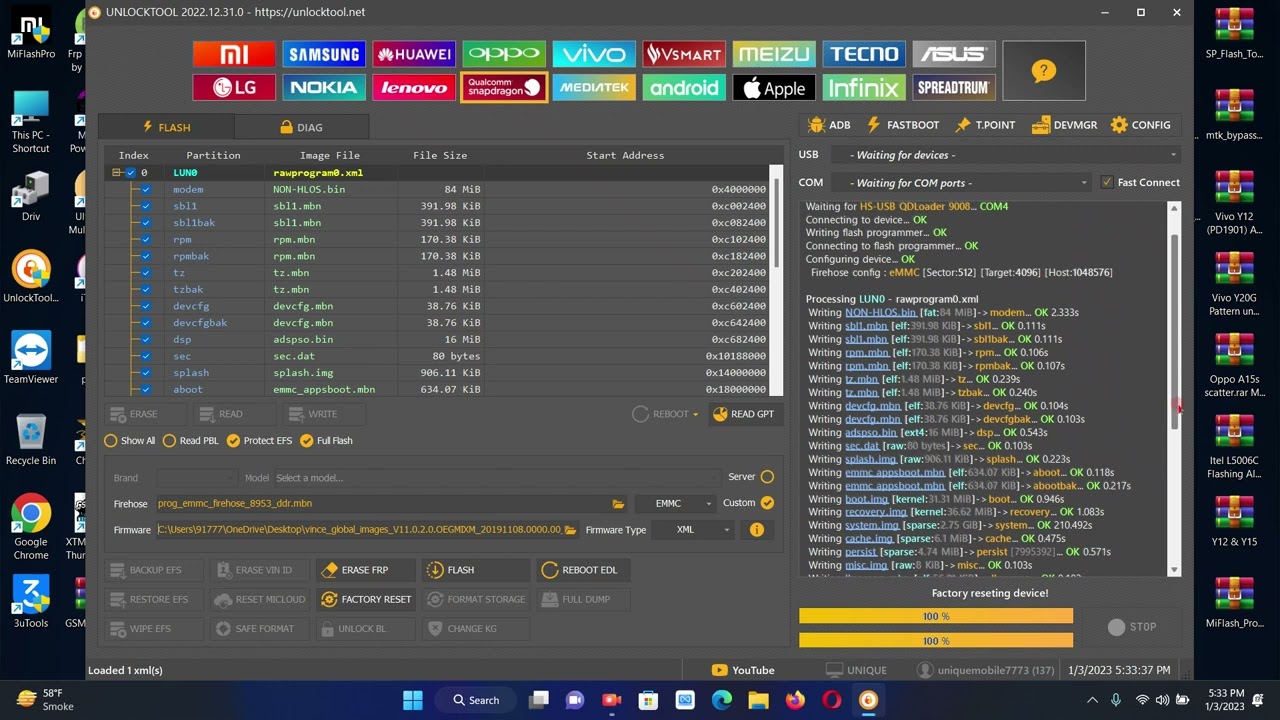Open the Model selection dropdown

coord(496,478)
